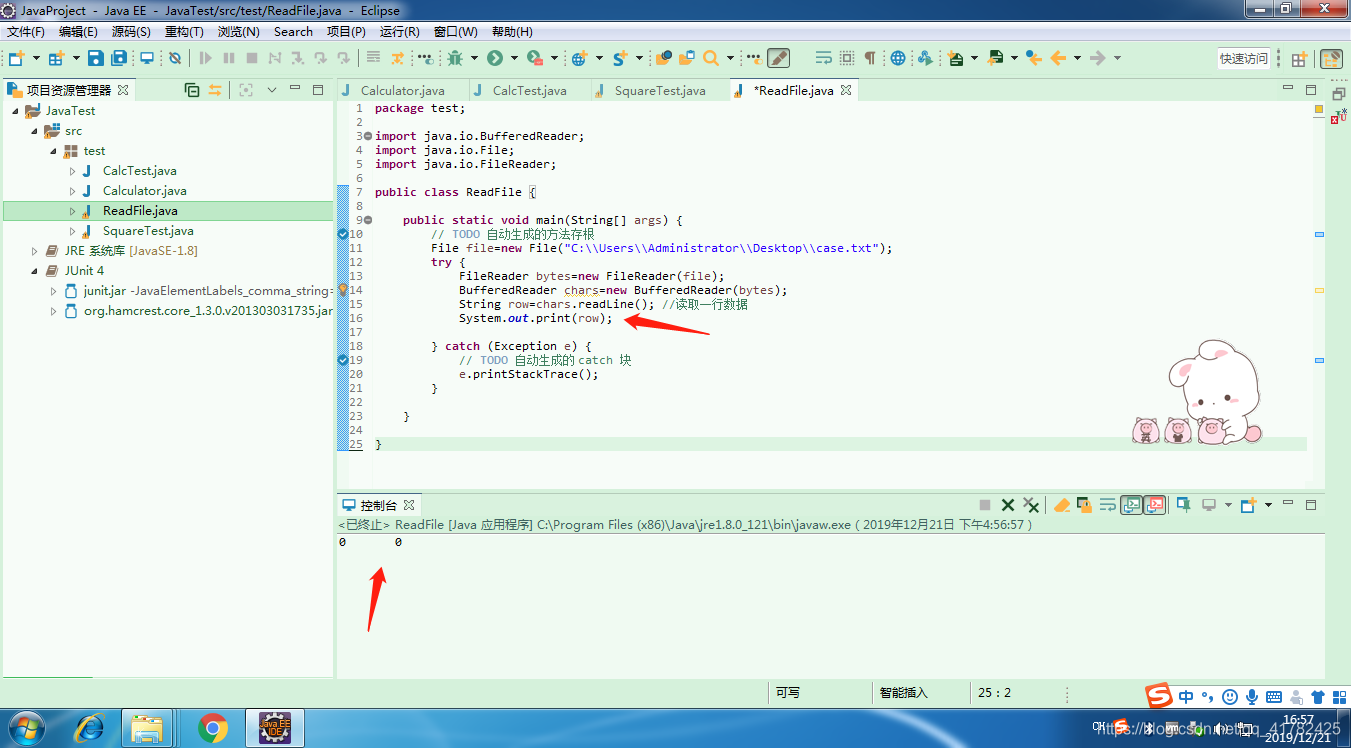
Task: Go Back with the yellow left arrow
Action: (1058, 58)
